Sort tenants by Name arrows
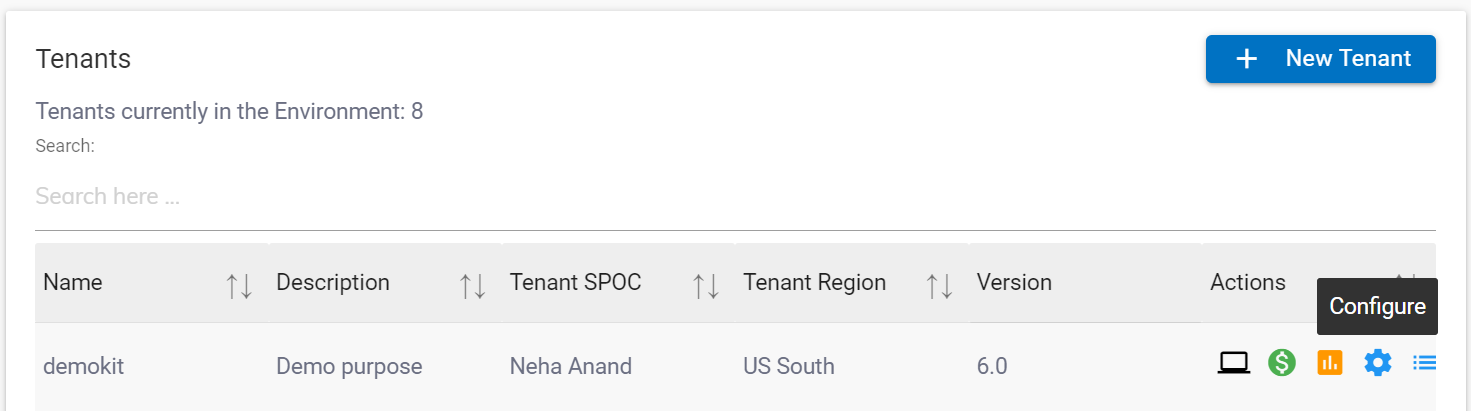 pyautogui.click(x=239, y=287)
